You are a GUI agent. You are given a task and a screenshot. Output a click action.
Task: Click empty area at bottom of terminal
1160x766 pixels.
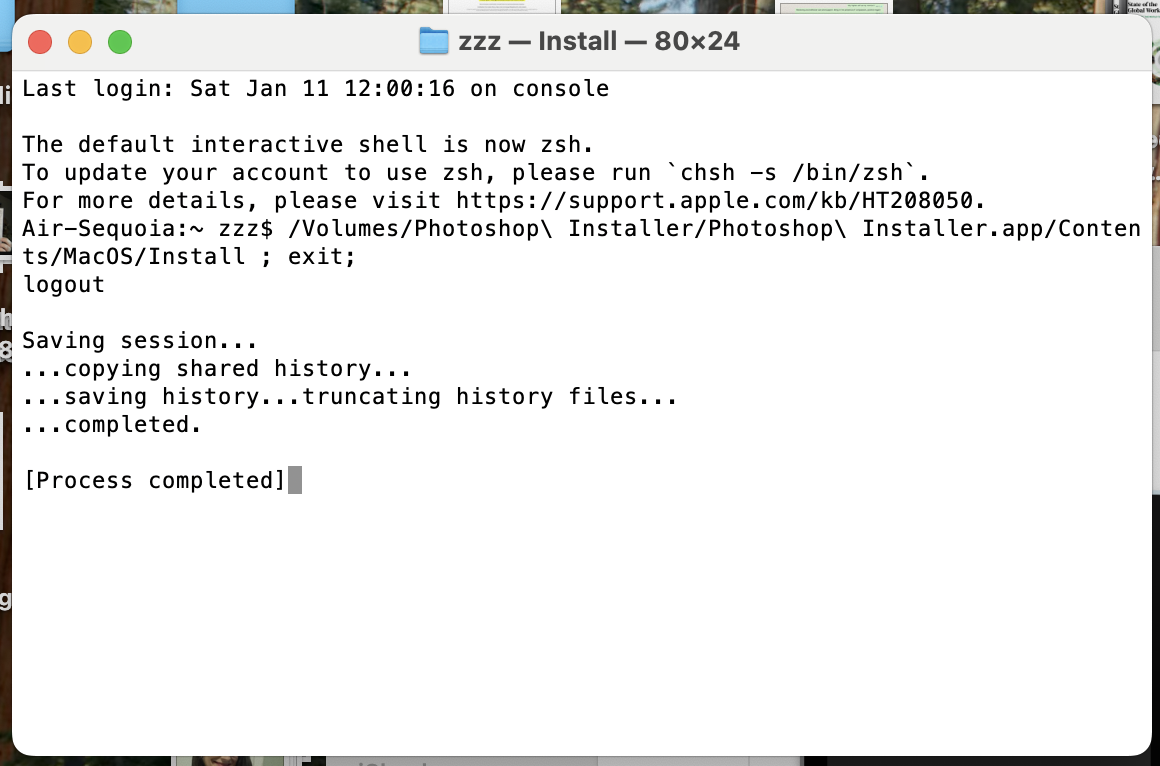(580, 650)
